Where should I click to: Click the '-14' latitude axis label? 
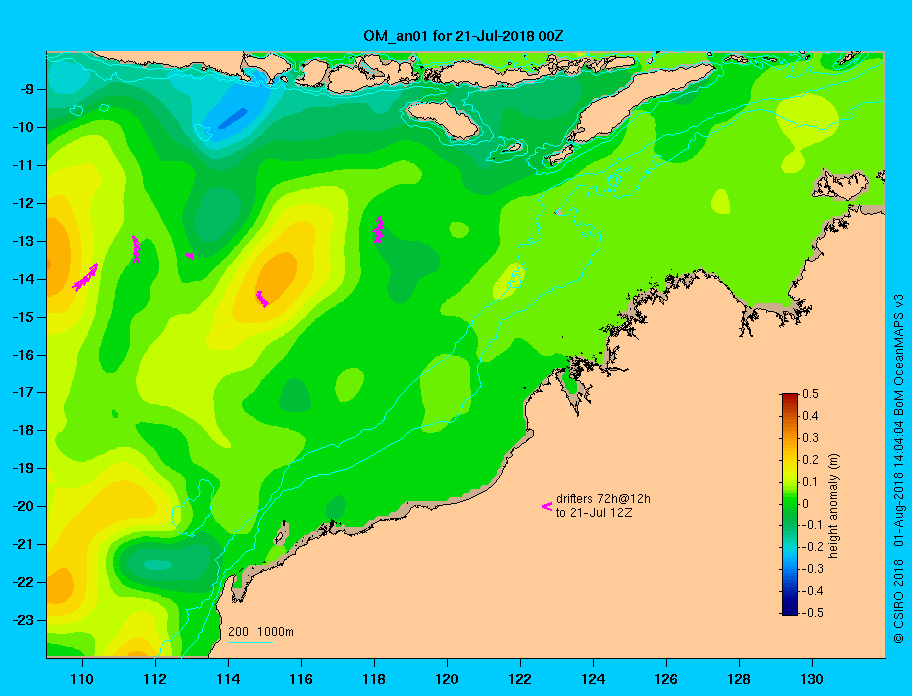[22, 279]
